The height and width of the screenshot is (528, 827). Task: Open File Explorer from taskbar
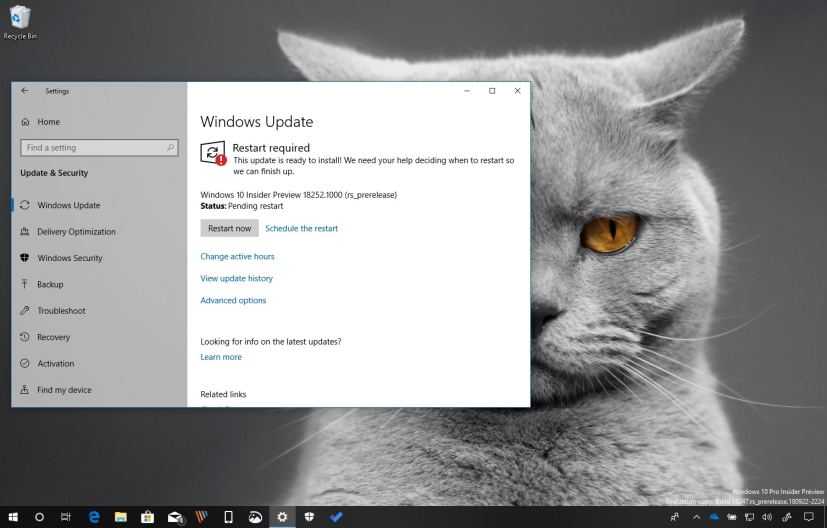121,517
